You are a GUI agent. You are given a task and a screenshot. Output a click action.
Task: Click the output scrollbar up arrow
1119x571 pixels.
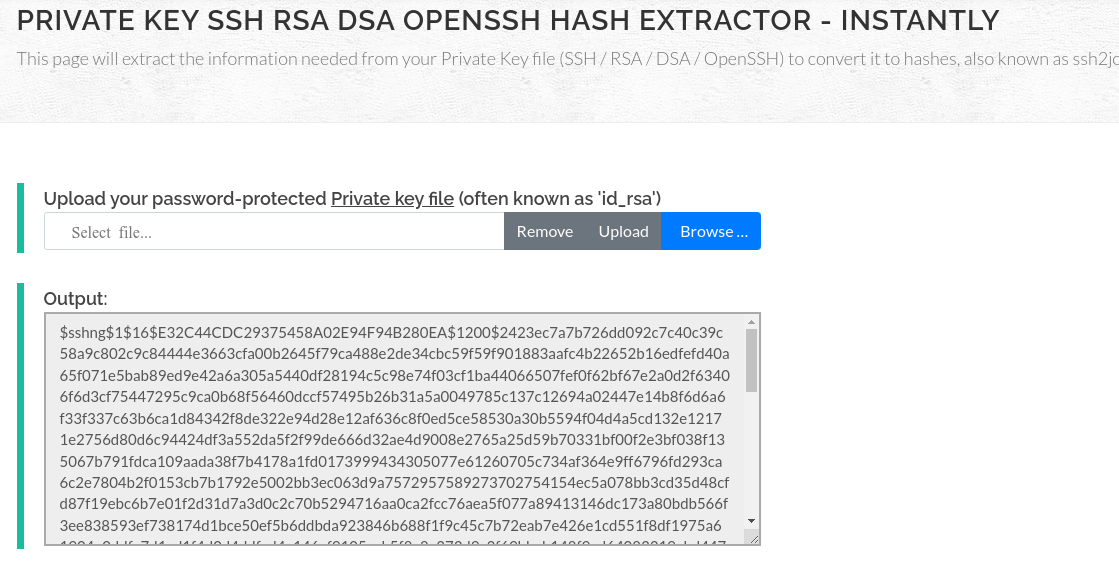(x=751, y=323)
